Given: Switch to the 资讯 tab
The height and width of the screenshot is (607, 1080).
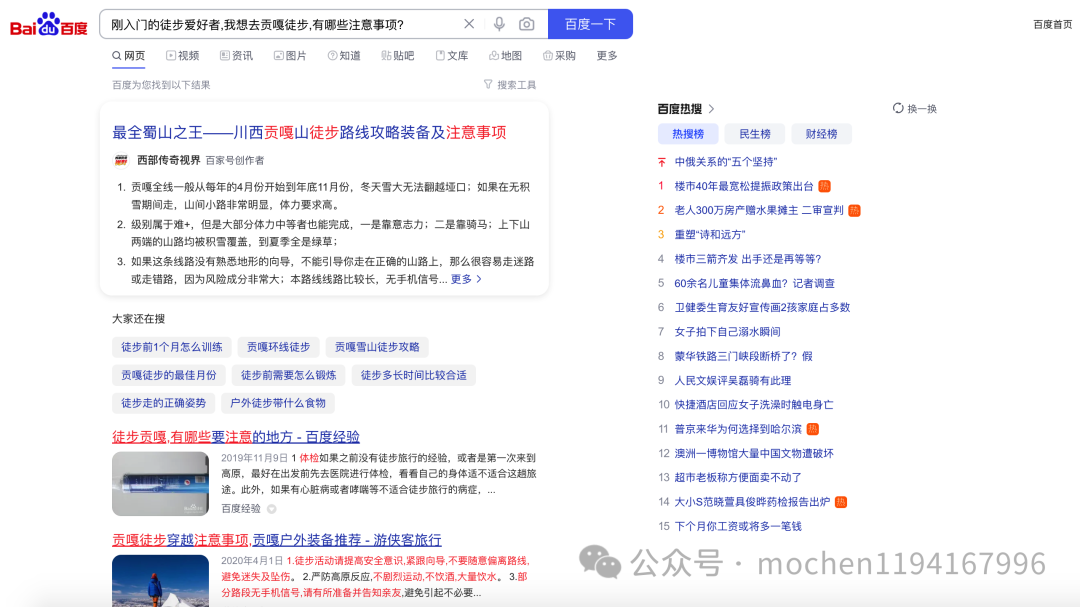Looking at the screenshot, I should [236, 56].
